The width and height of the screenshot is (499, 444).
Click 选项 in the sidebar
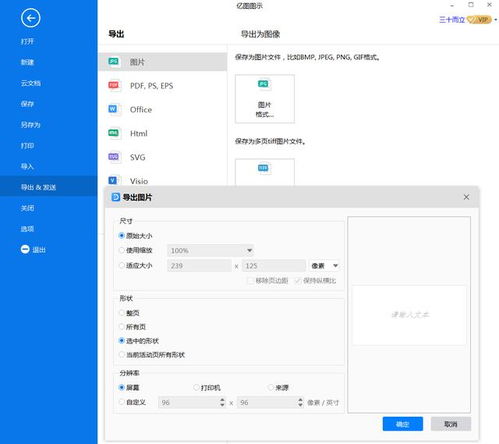27,229
